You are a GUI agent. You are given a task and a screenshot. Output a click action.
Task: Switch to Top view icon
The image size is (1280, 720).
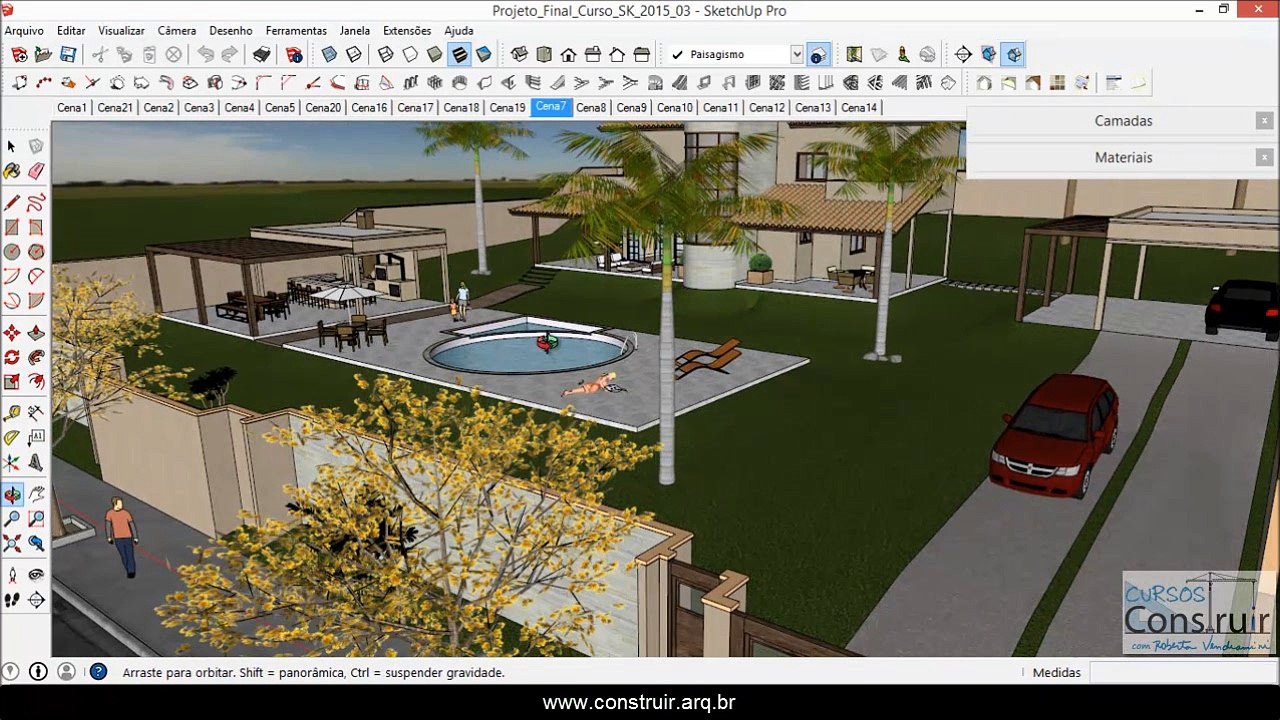[x=544, y=54]
